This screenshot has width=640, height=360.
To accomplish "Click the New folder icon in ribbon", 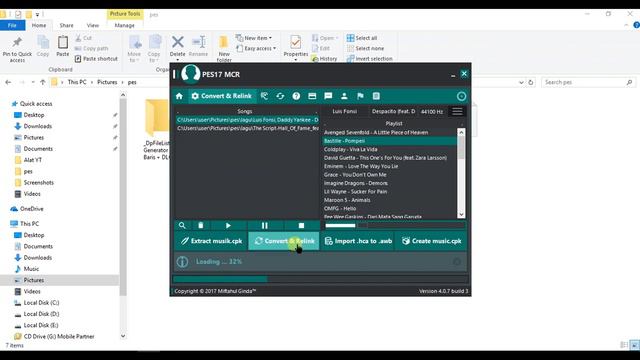I will pos(224,42).
